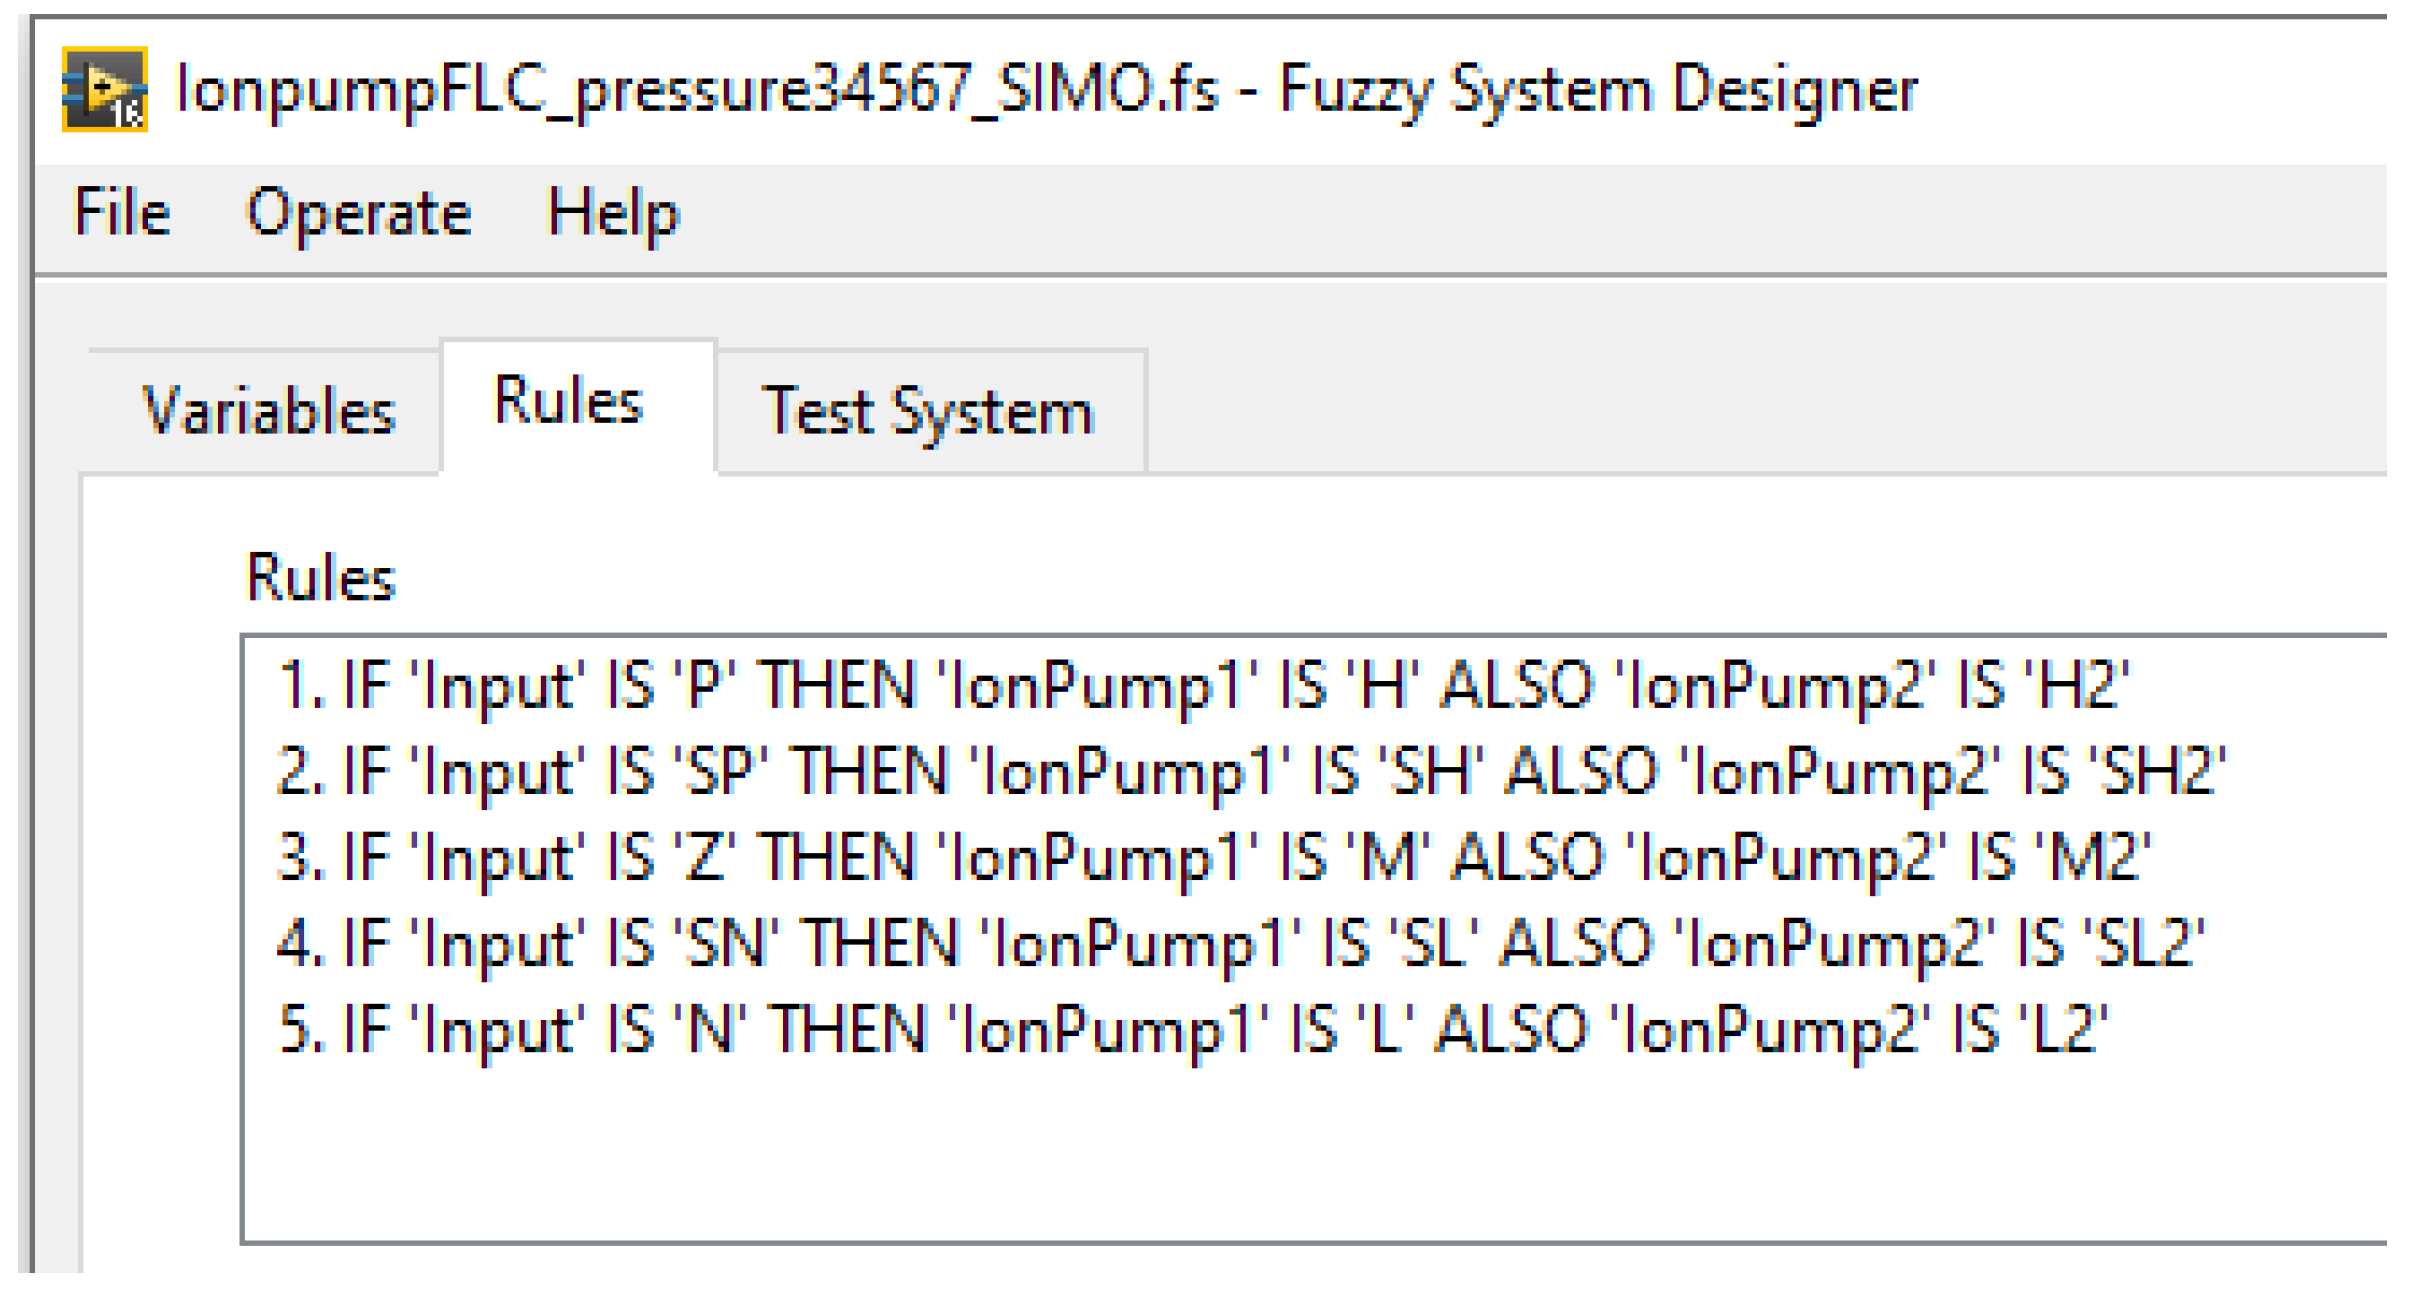Switch to the Variables tab
This screenshot has width=2420, height=1291.
268,411
